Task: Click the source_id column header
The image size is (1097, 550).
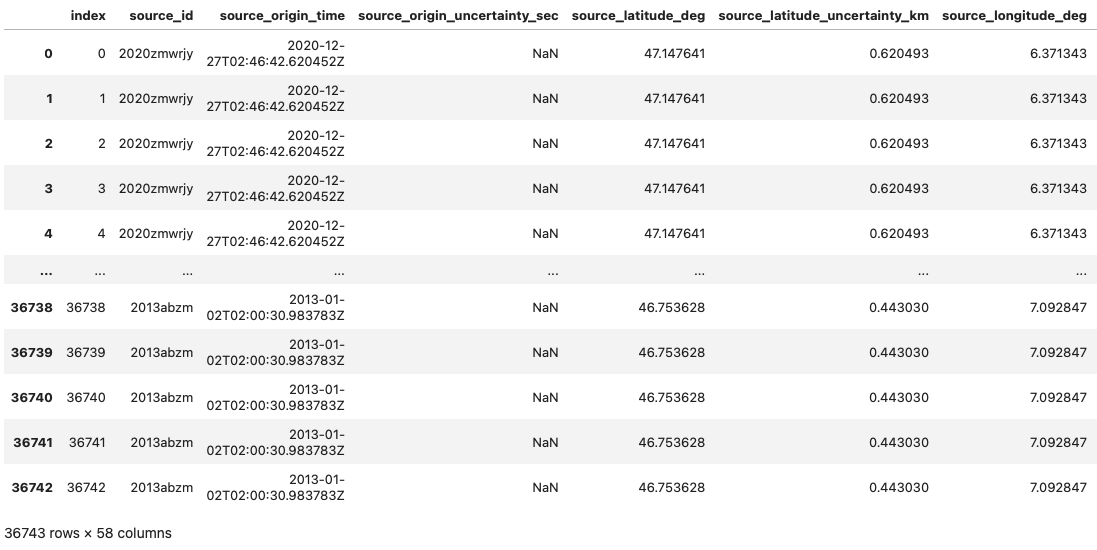Action: point(160,16)
